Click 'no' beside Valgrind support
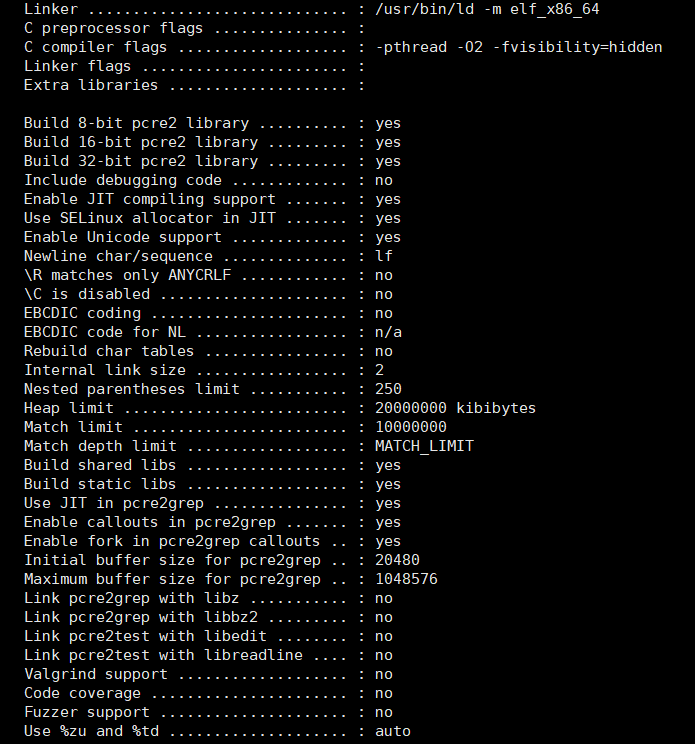The height and width of the screenshot is (744, 695). tap(384, 674)
